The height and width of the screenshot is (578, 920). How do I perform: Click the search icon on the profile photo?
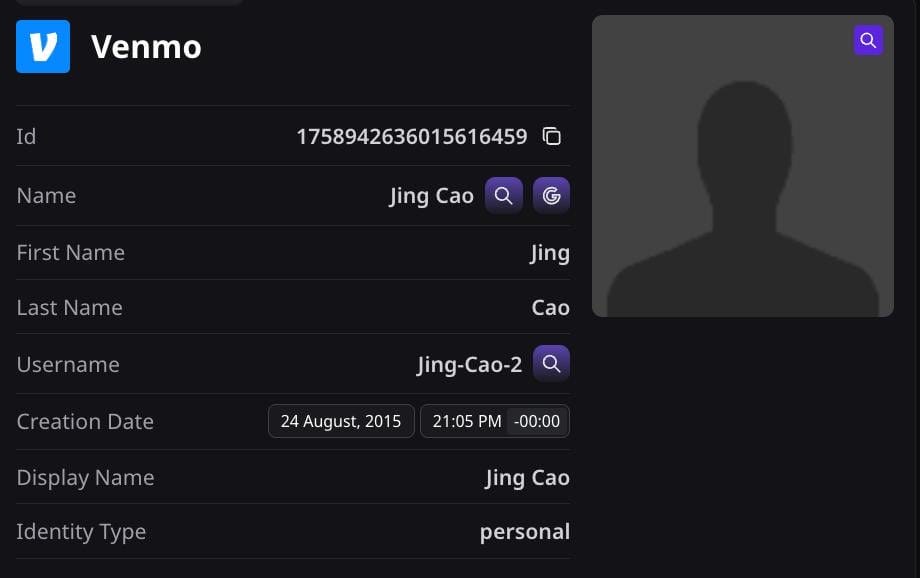point(868,40)
